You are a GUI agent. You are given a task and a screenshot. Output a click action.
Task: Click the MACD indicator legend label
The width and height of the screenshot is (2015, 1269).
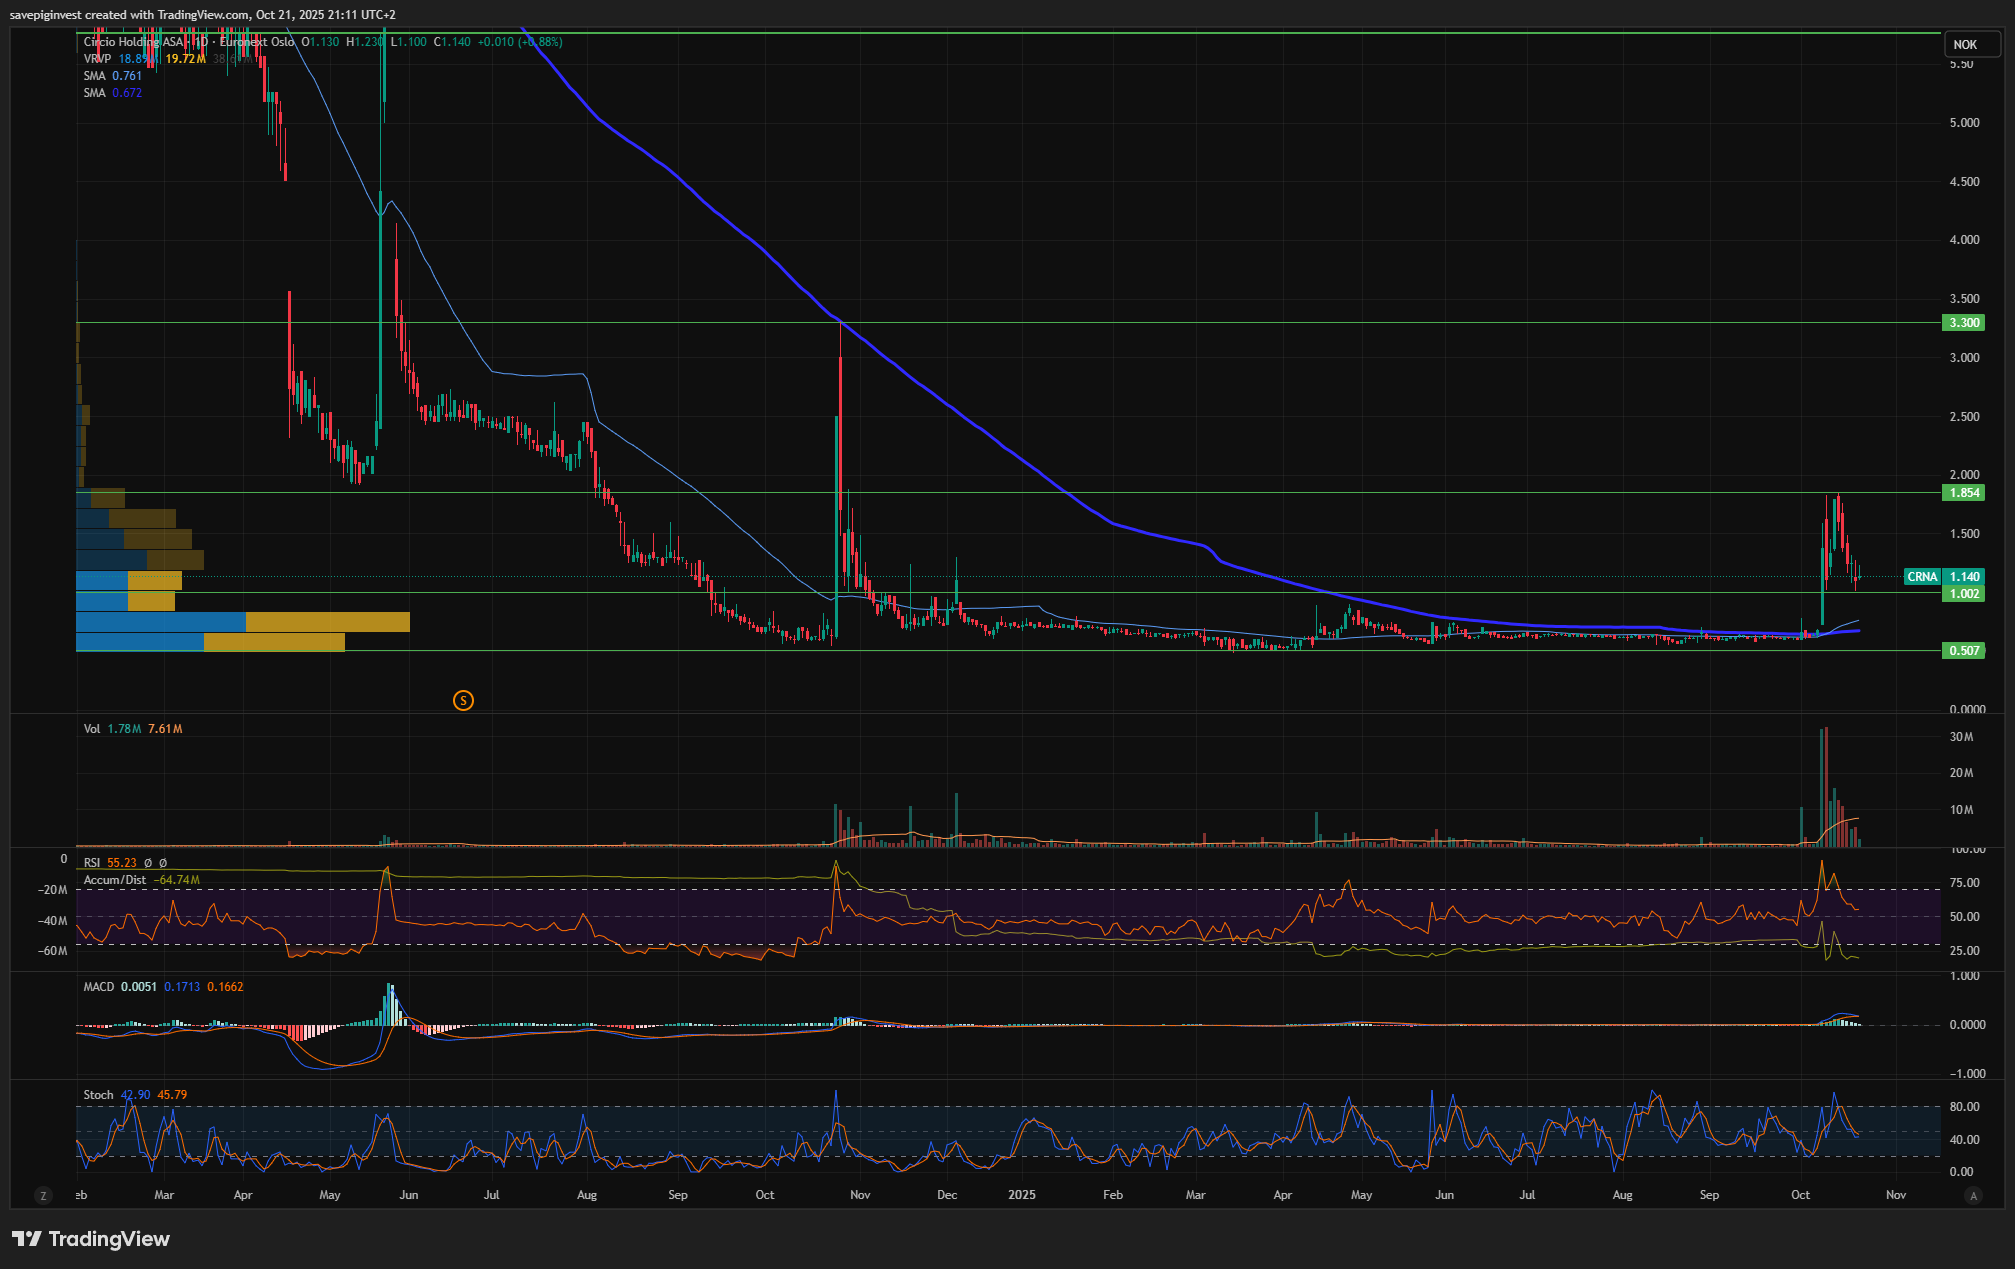(x=99, y=987)
